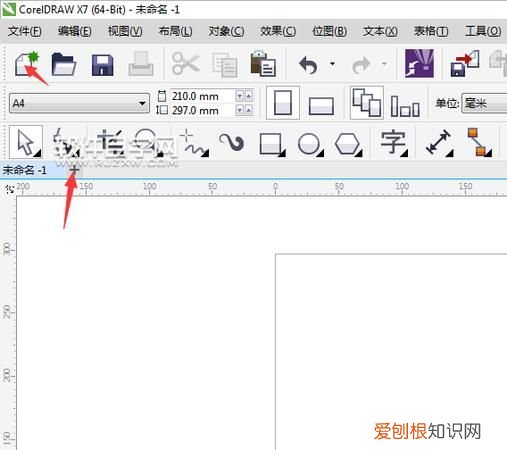Click the Redo arrow

361,65
